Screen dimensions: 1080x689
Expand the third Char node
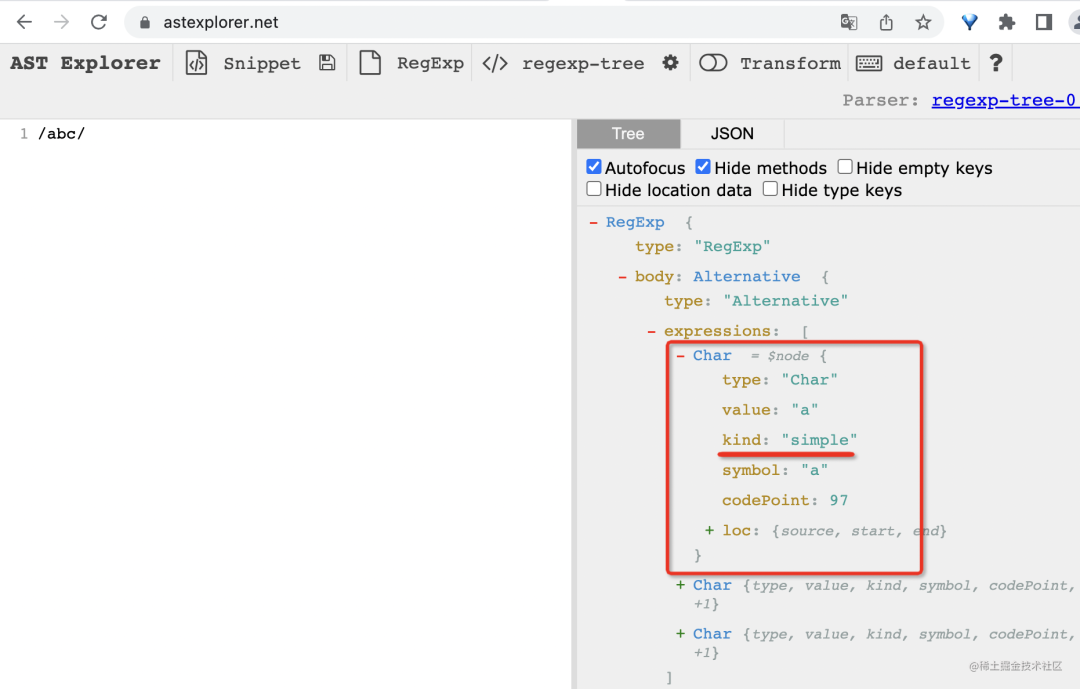click(681, 634)
